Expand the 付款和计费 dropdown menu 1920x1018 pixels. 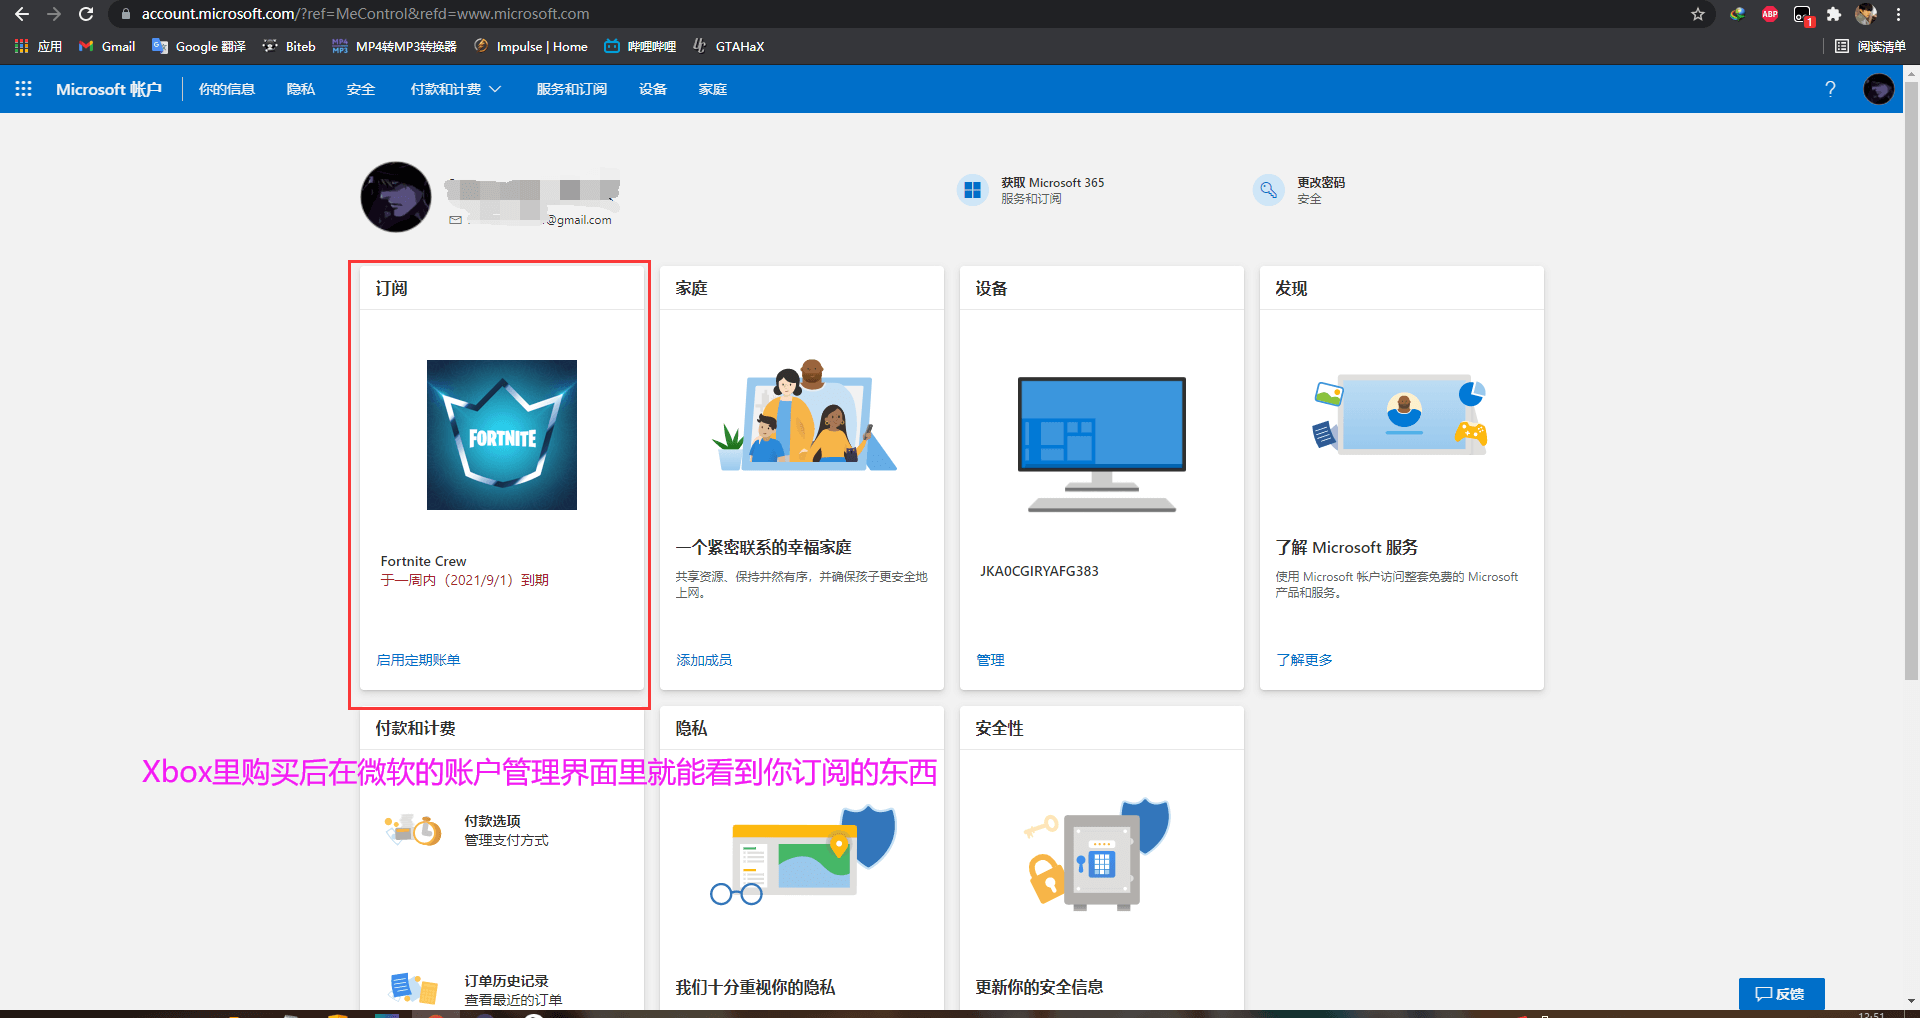(x=456, y=89)
